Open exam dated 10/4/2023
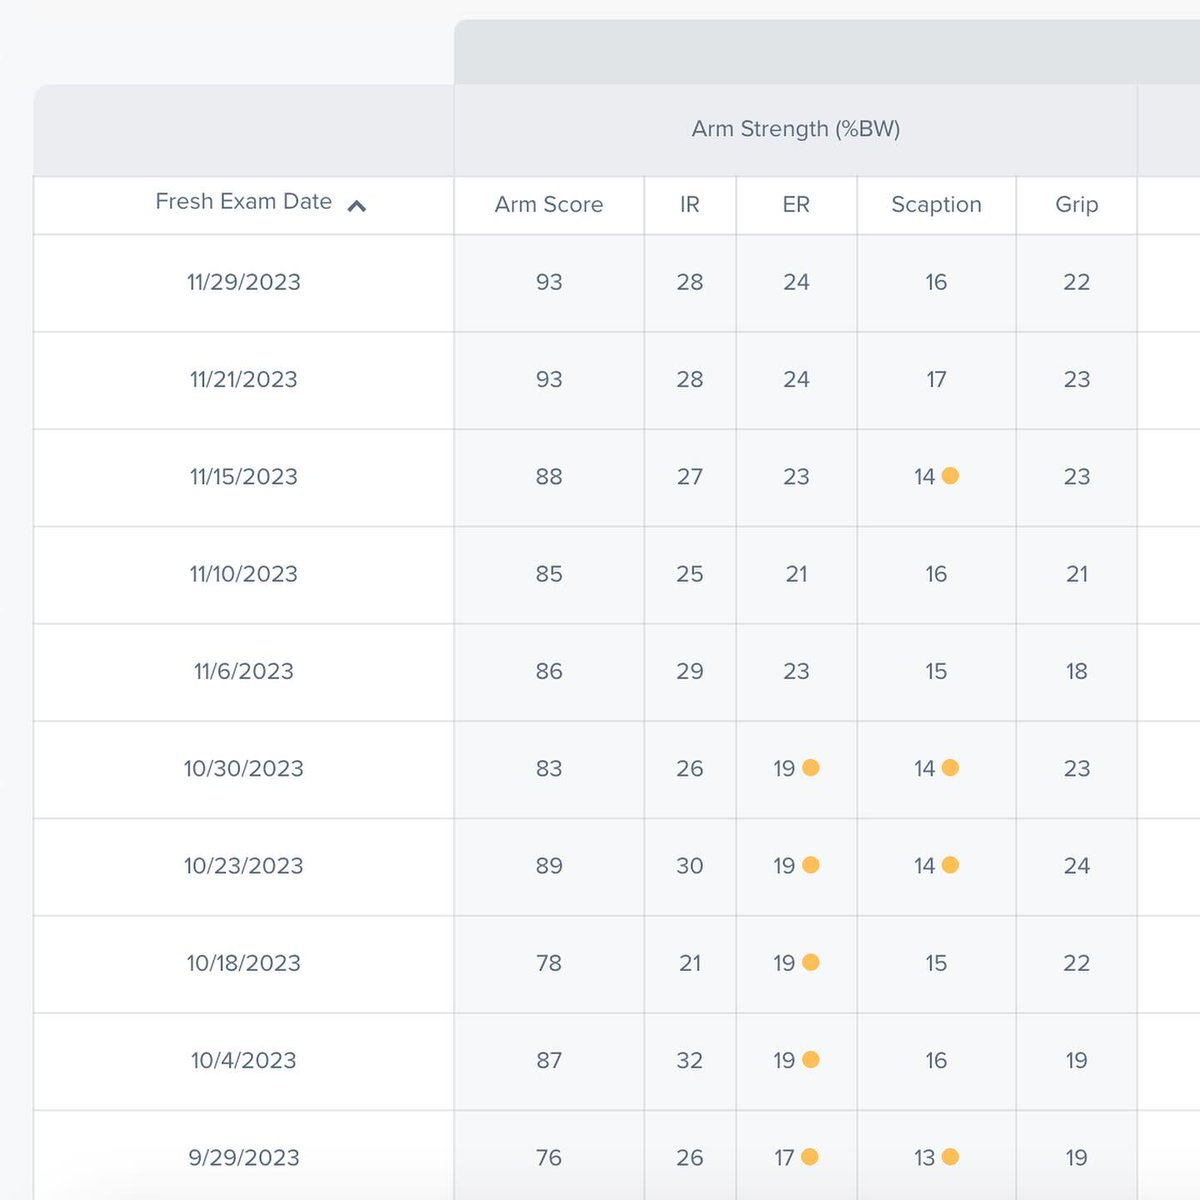This screenshot has width=1200, height=1200. click(244, 1061)
